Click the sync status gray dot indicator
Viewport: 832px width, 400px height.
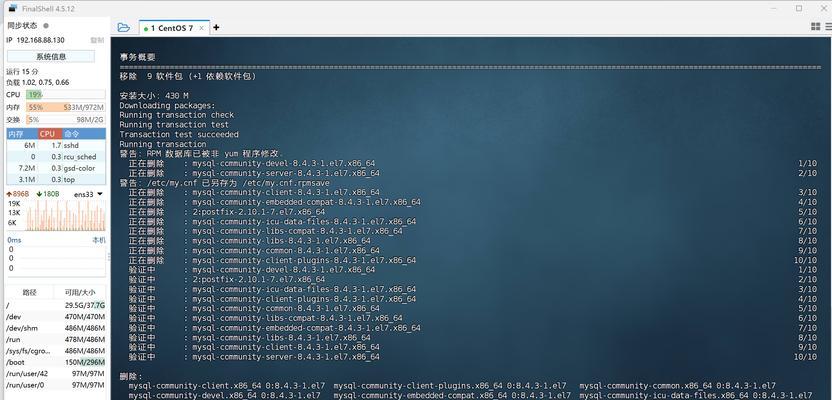pos(46,25)
